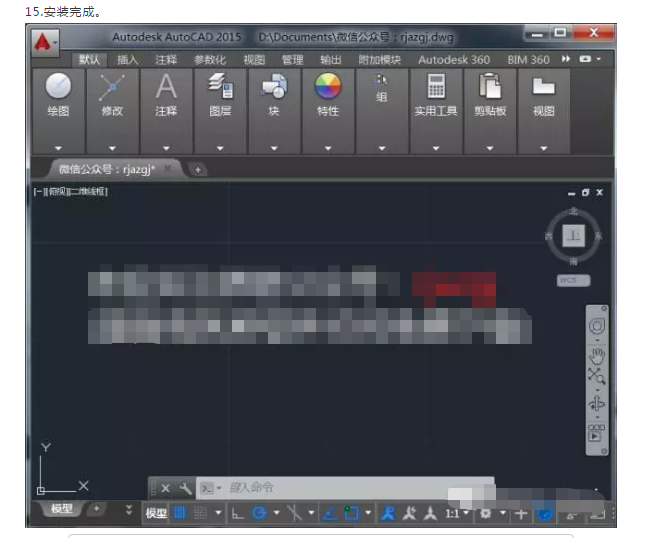
Task: Open the 特性 (Properties) color wheel icon
Action: (x=328, y=86)
